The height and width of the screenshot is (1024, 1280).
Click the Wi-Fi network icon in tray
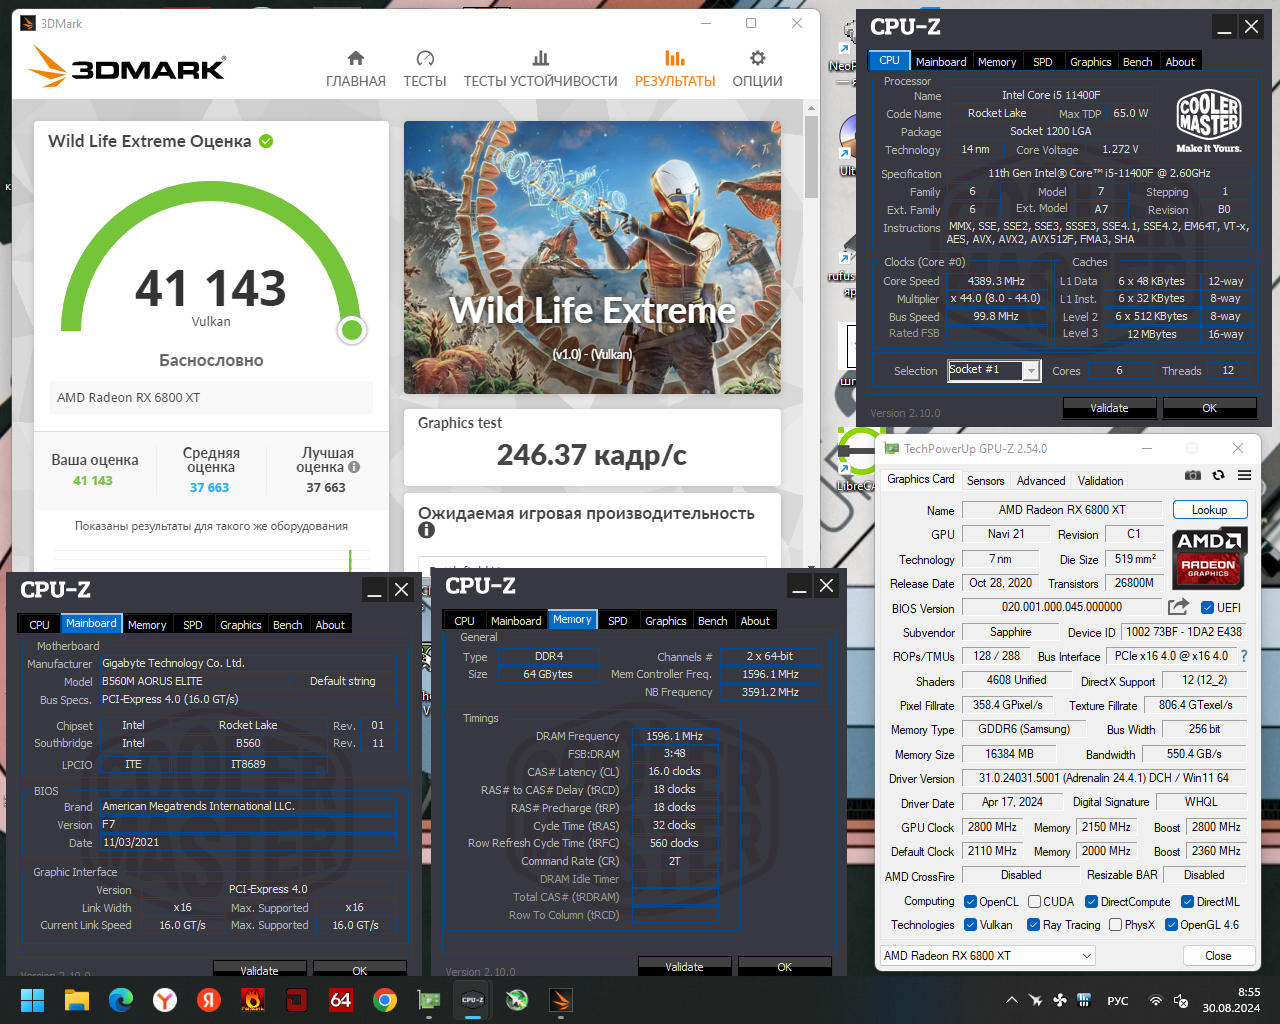click(1156, 1001)
